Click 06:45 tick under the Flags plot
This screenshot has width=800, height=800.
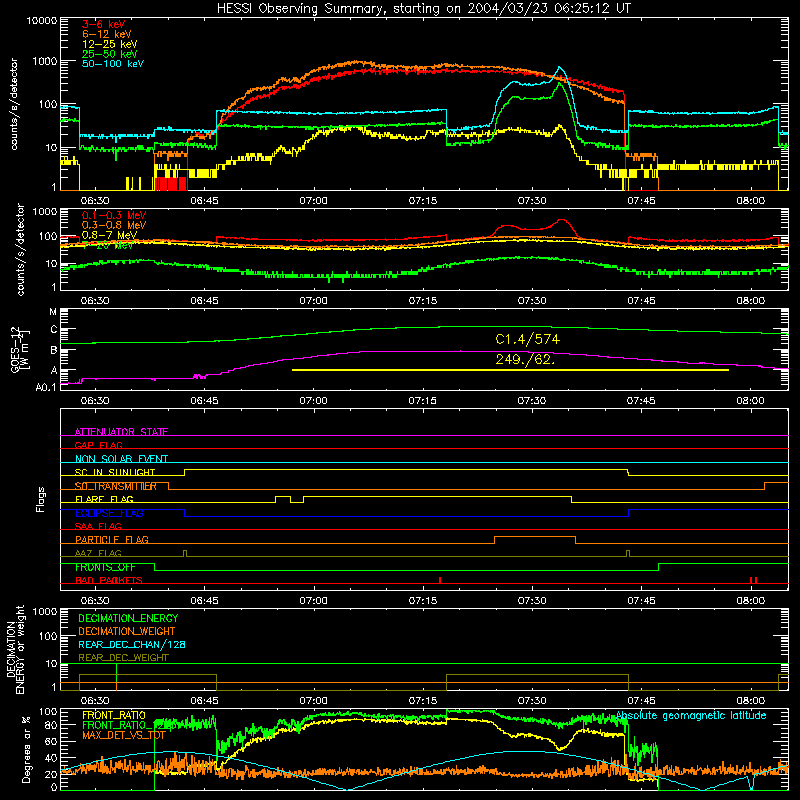pos(204,601)
